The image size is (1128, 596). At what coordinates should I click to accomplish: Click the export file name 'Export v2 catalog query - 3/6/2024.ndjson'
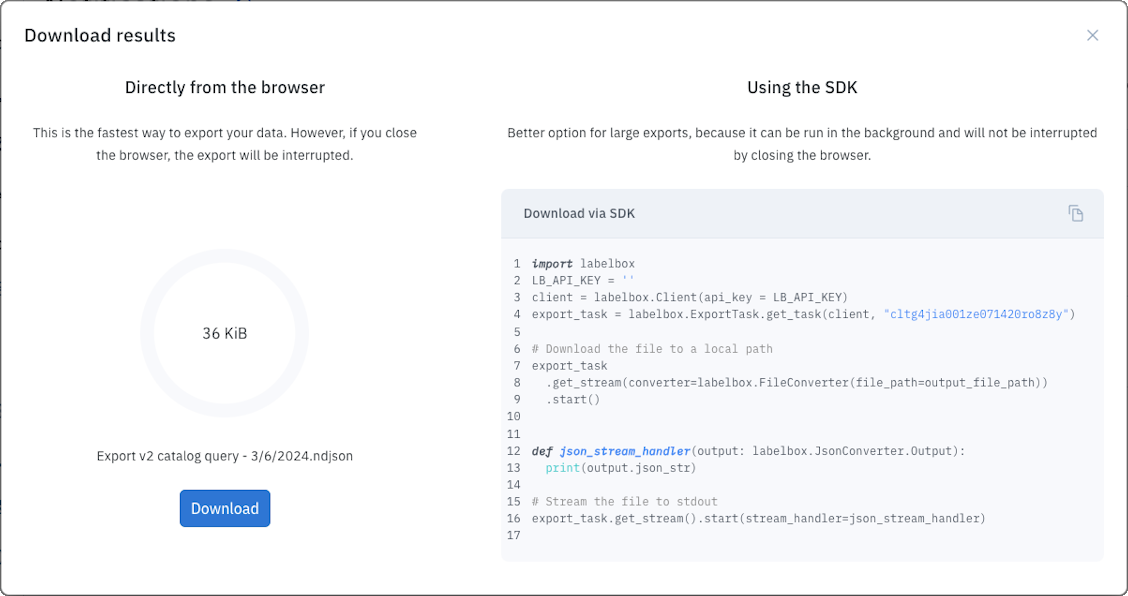[224, 456]
